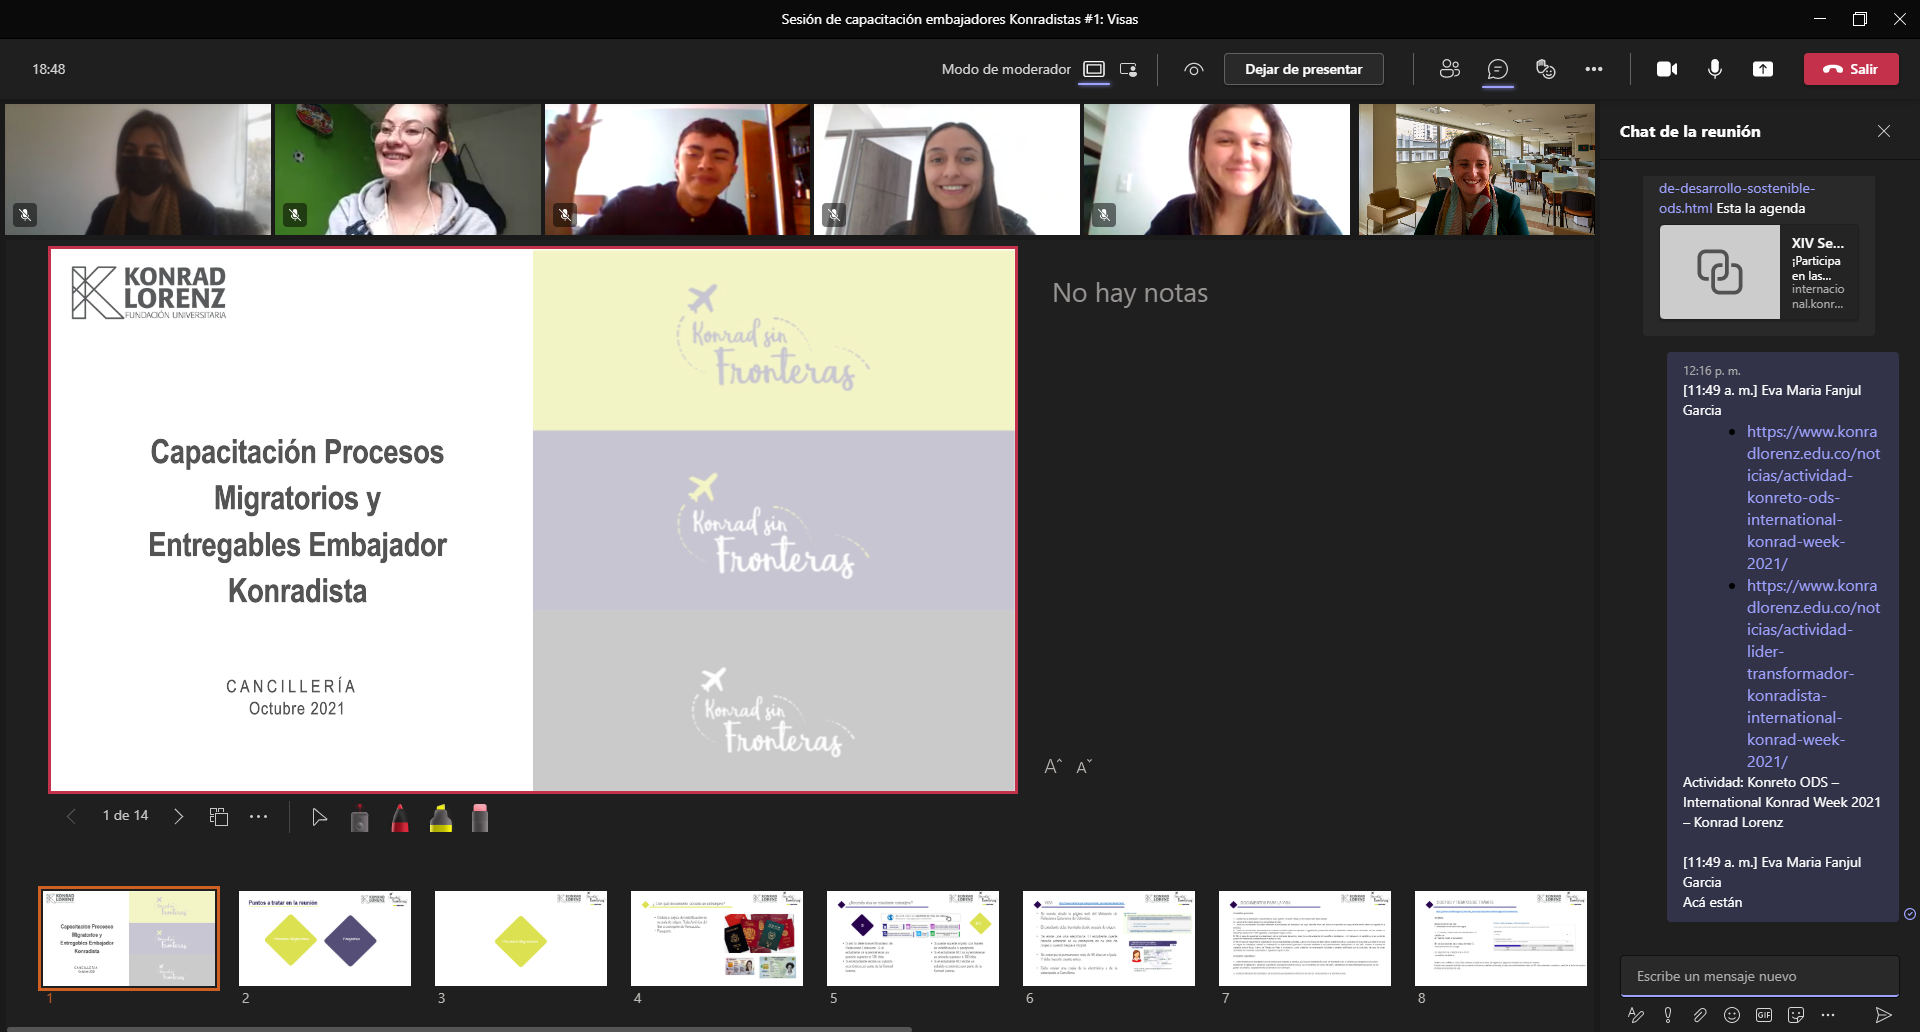The width and height of the screenshot is (1920, 1032).
Task: Increase notes font size
Action: pos(1053,766)
